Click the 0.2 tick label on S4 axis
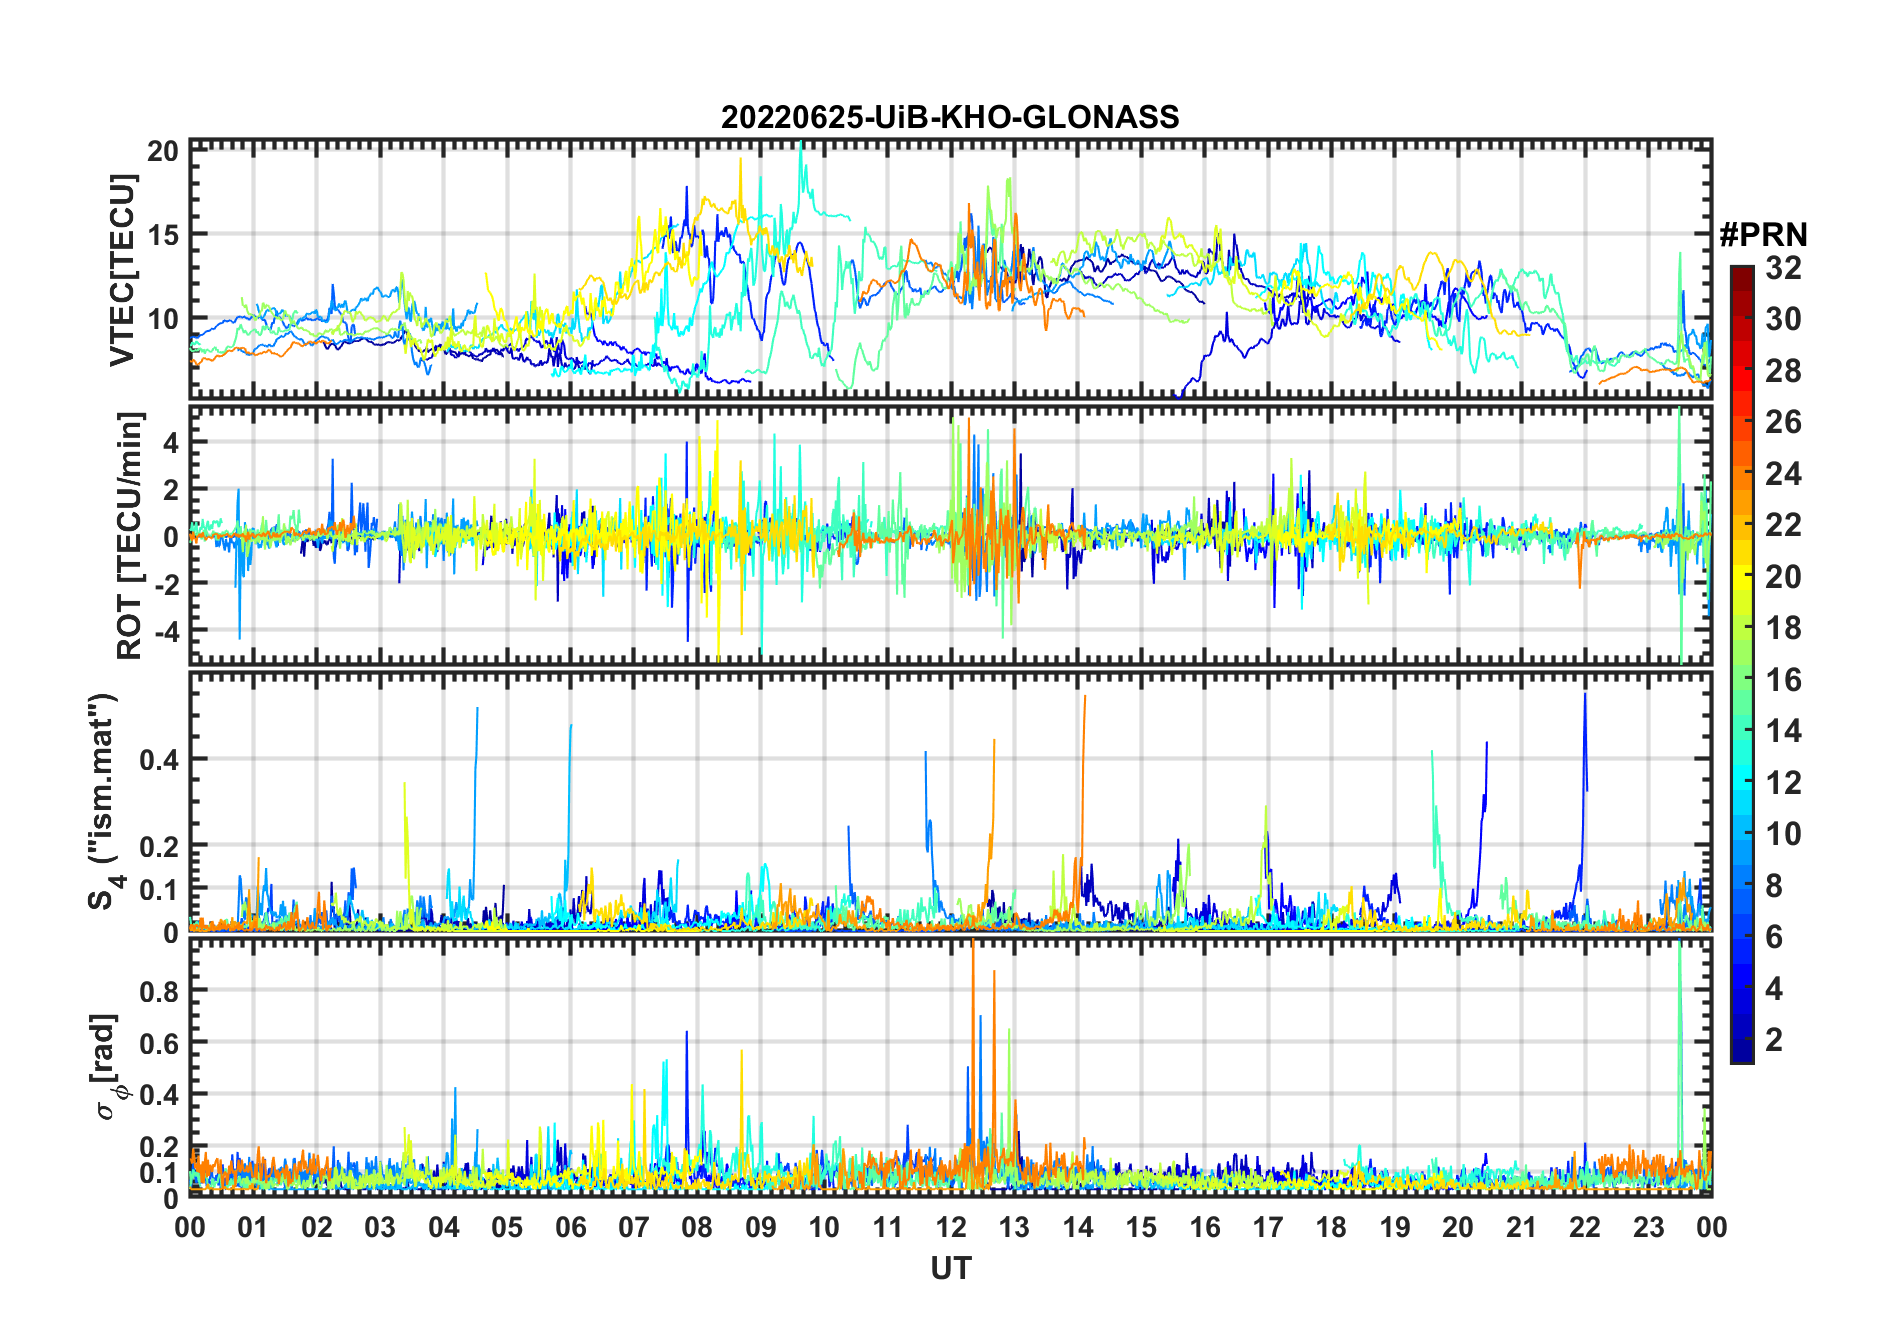 [x=160, y=846]
